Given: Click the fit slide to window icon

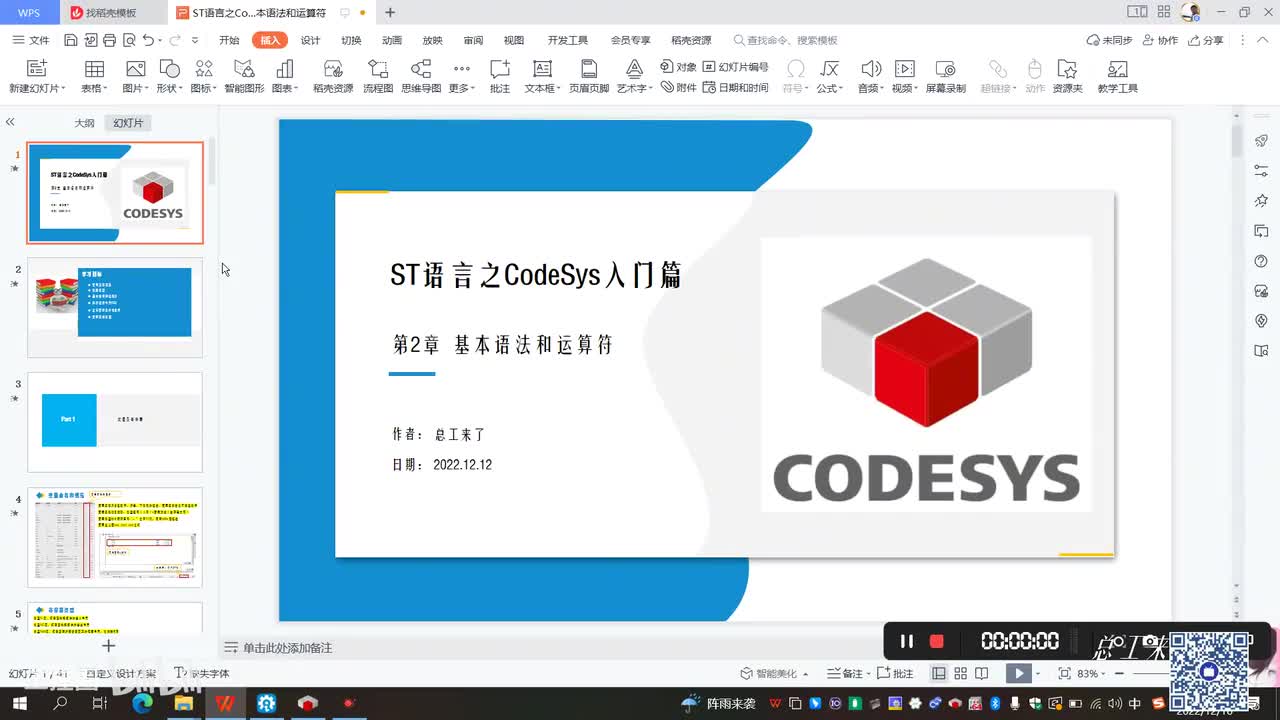Looking at the screenshot, I should pos(1064,674).
